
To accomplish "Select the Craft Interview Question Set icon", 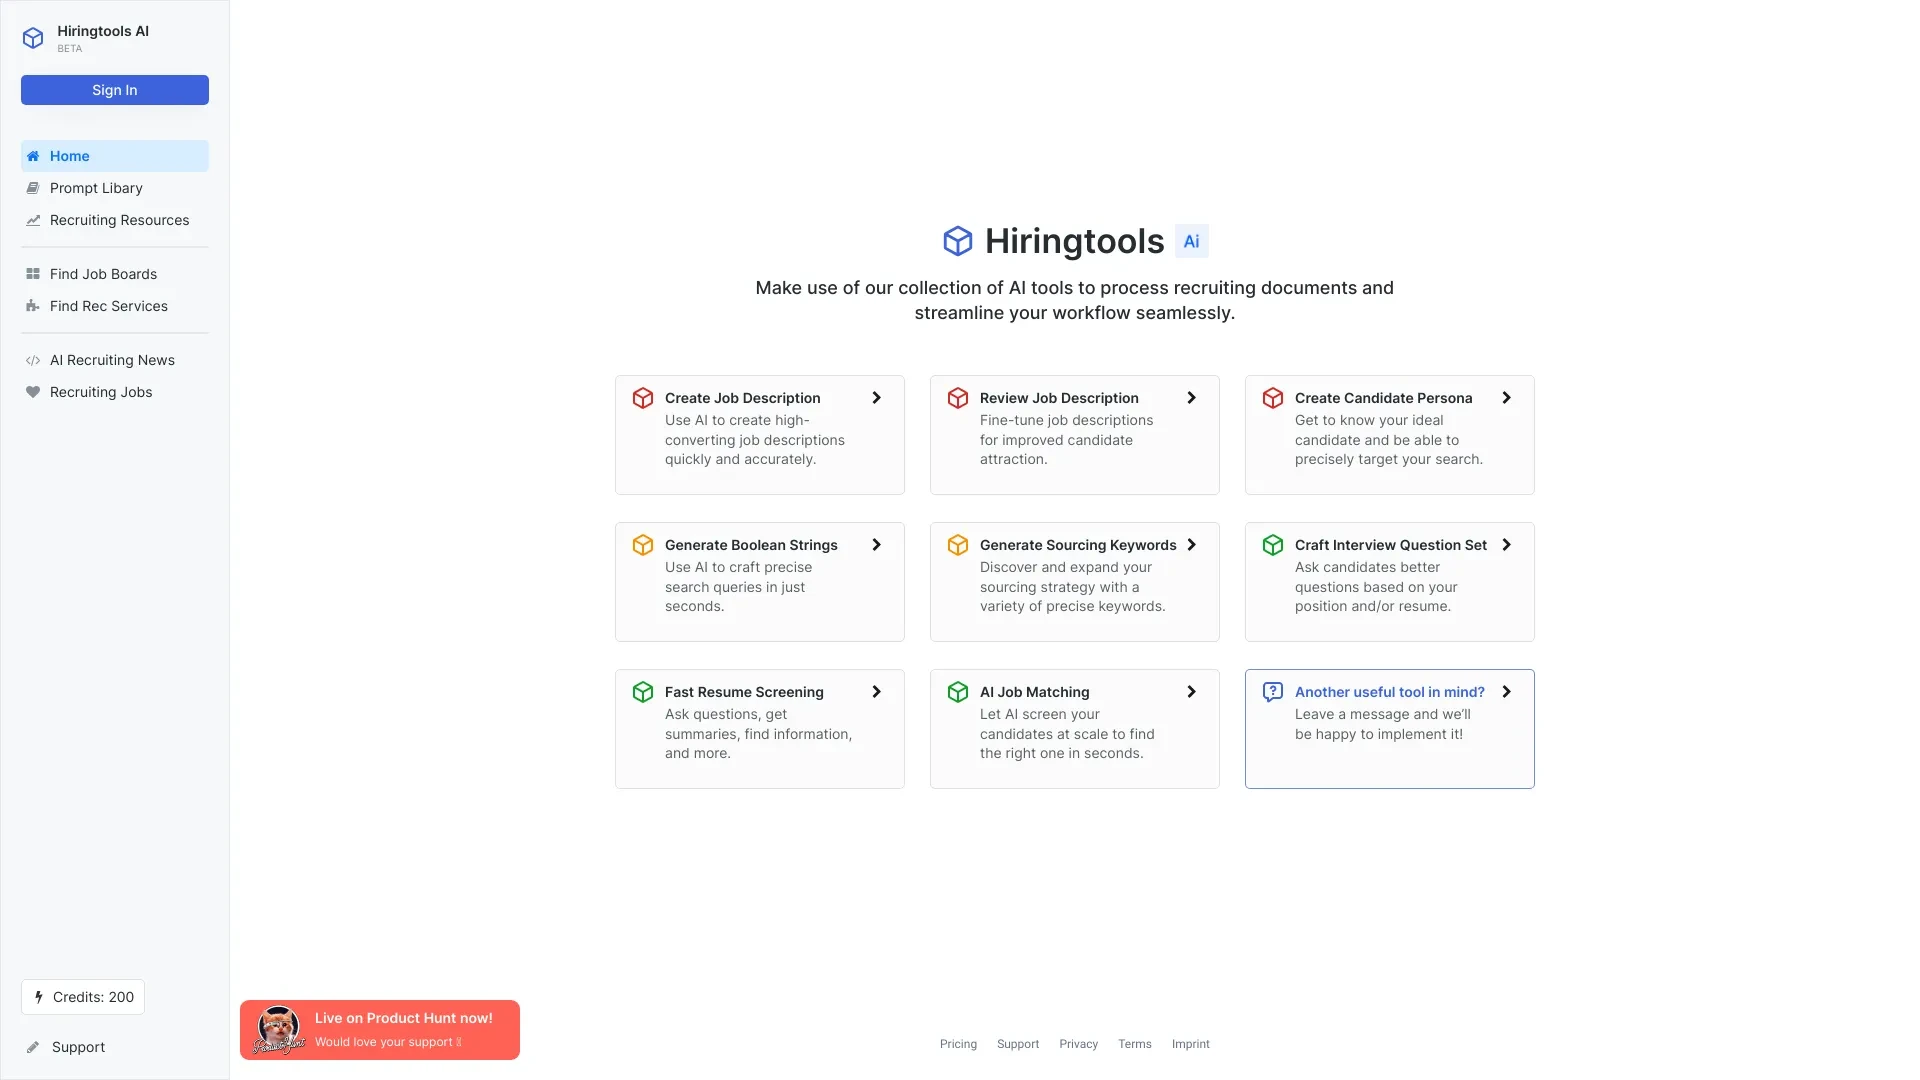I will 1273,545.
